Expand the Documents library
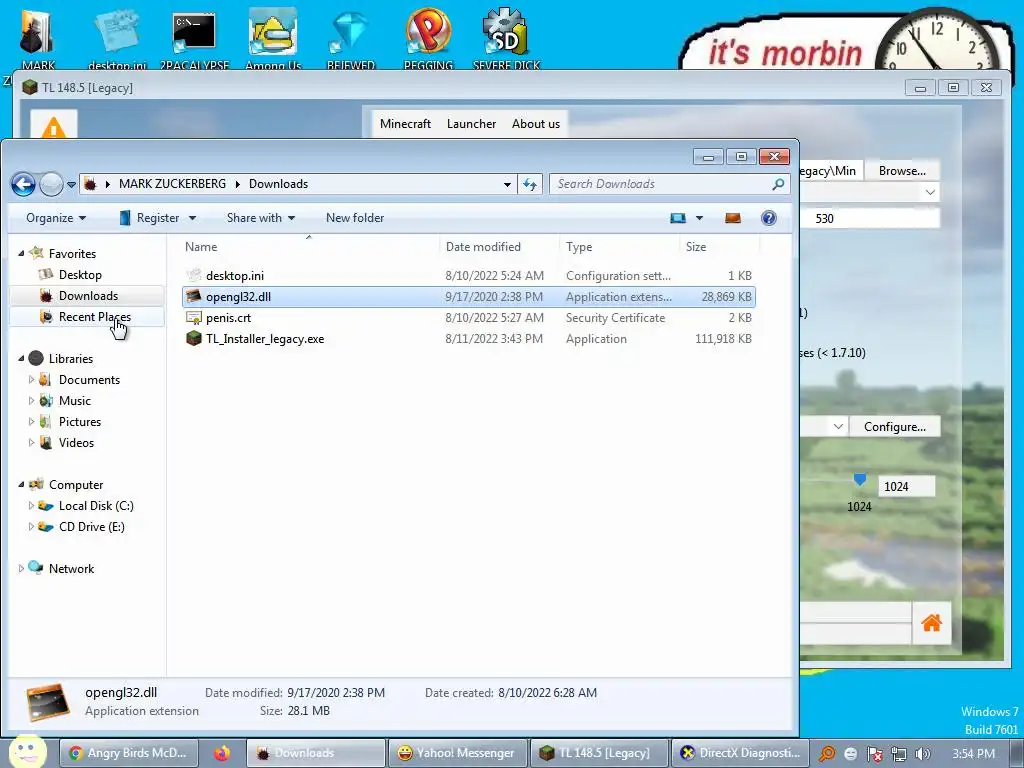The height and width of the screenshot is (768, 1024). click(31, 379)
